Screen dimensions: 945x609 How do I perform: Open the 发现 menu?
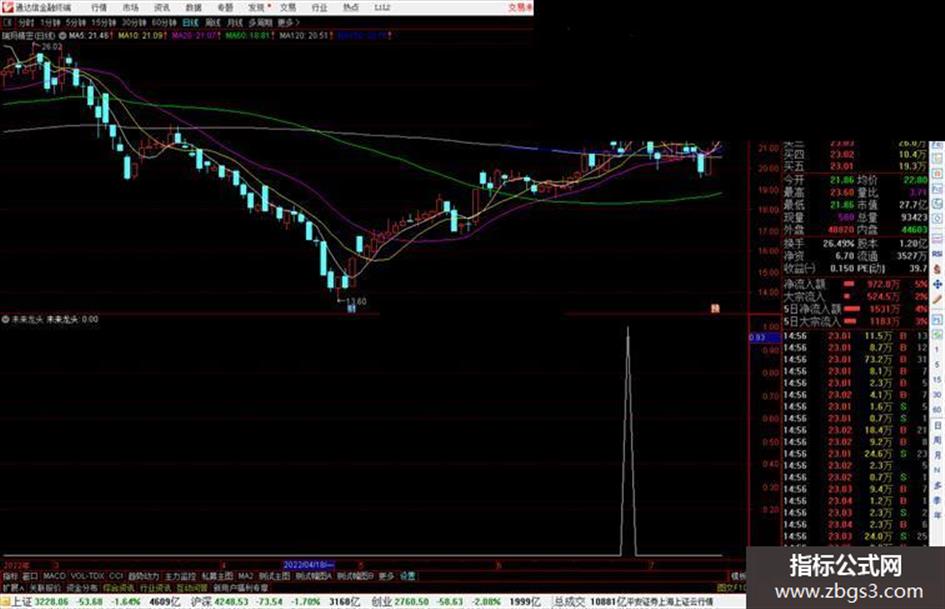click(257, 8)
